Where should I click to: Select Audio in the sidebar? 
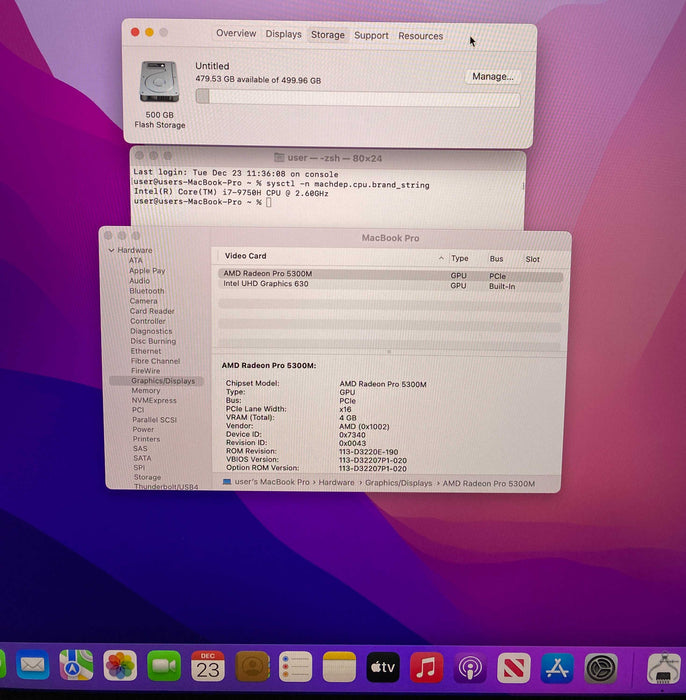[x=139, y=281]
